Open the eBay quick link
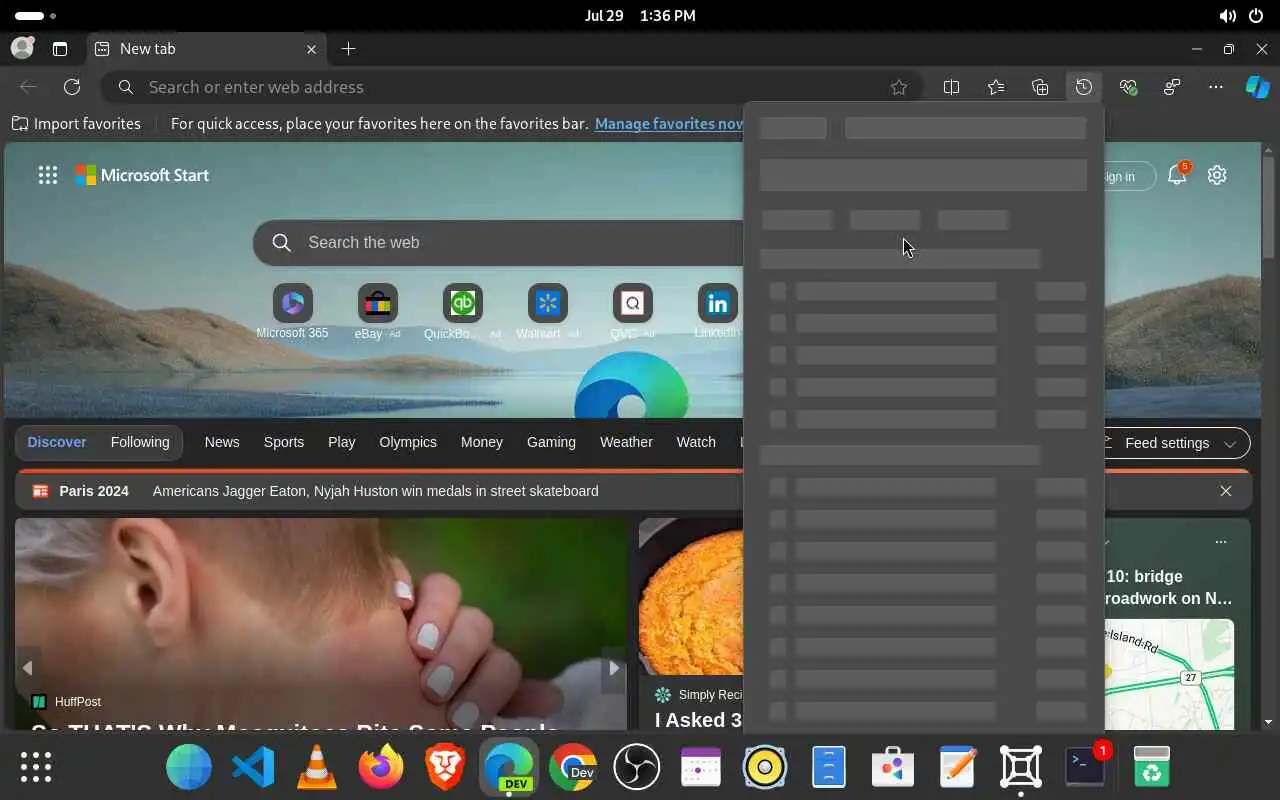1280x800 pixels. click(377, 311)
